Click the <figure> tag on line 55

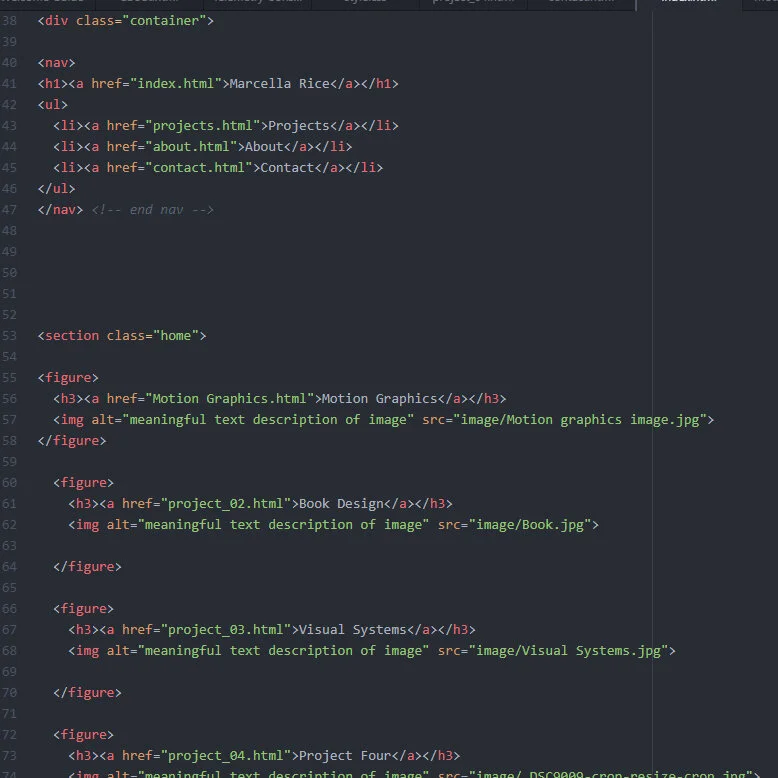point(68,378)
